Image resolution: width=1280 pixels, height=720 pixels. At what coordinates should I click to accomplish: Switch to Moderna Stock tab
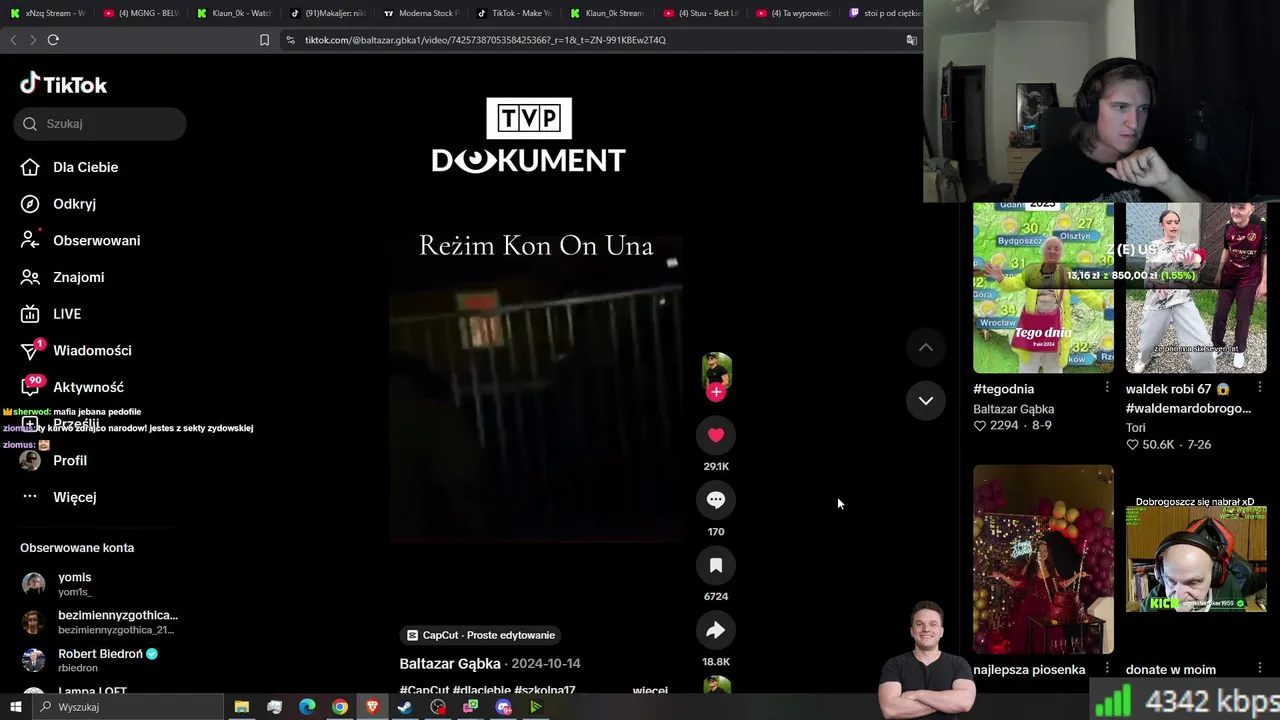421,13
